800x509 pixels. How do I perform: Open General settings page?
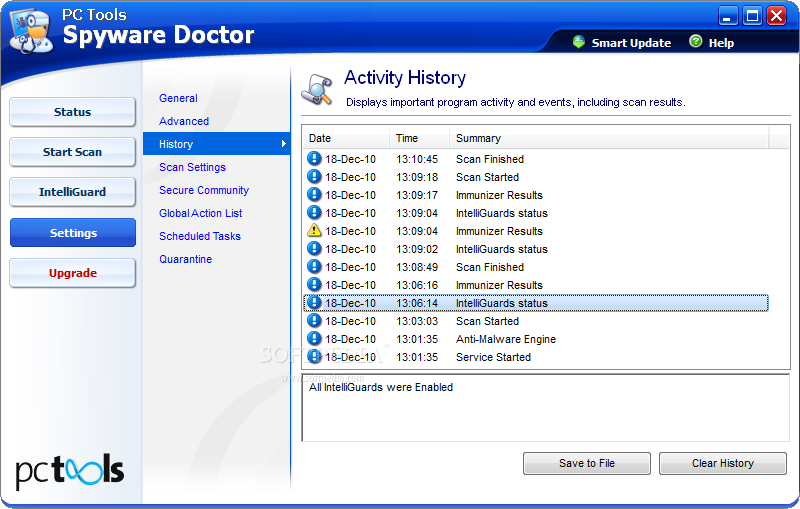point(178,98)
